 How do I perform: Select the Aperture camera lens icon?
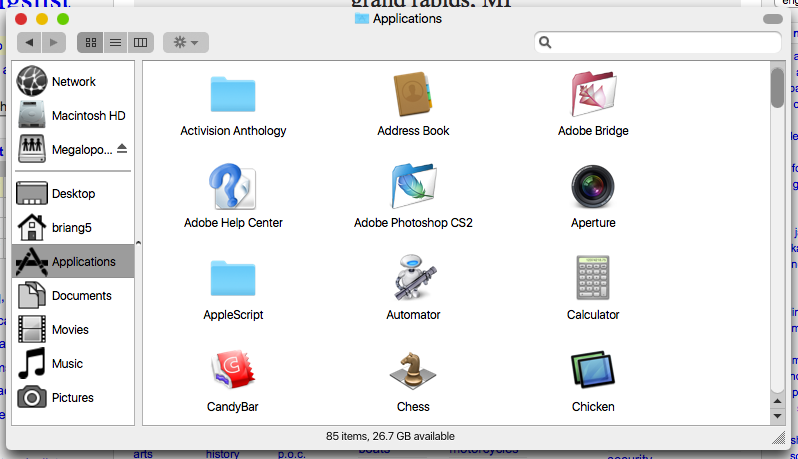[x=593, y=186]
